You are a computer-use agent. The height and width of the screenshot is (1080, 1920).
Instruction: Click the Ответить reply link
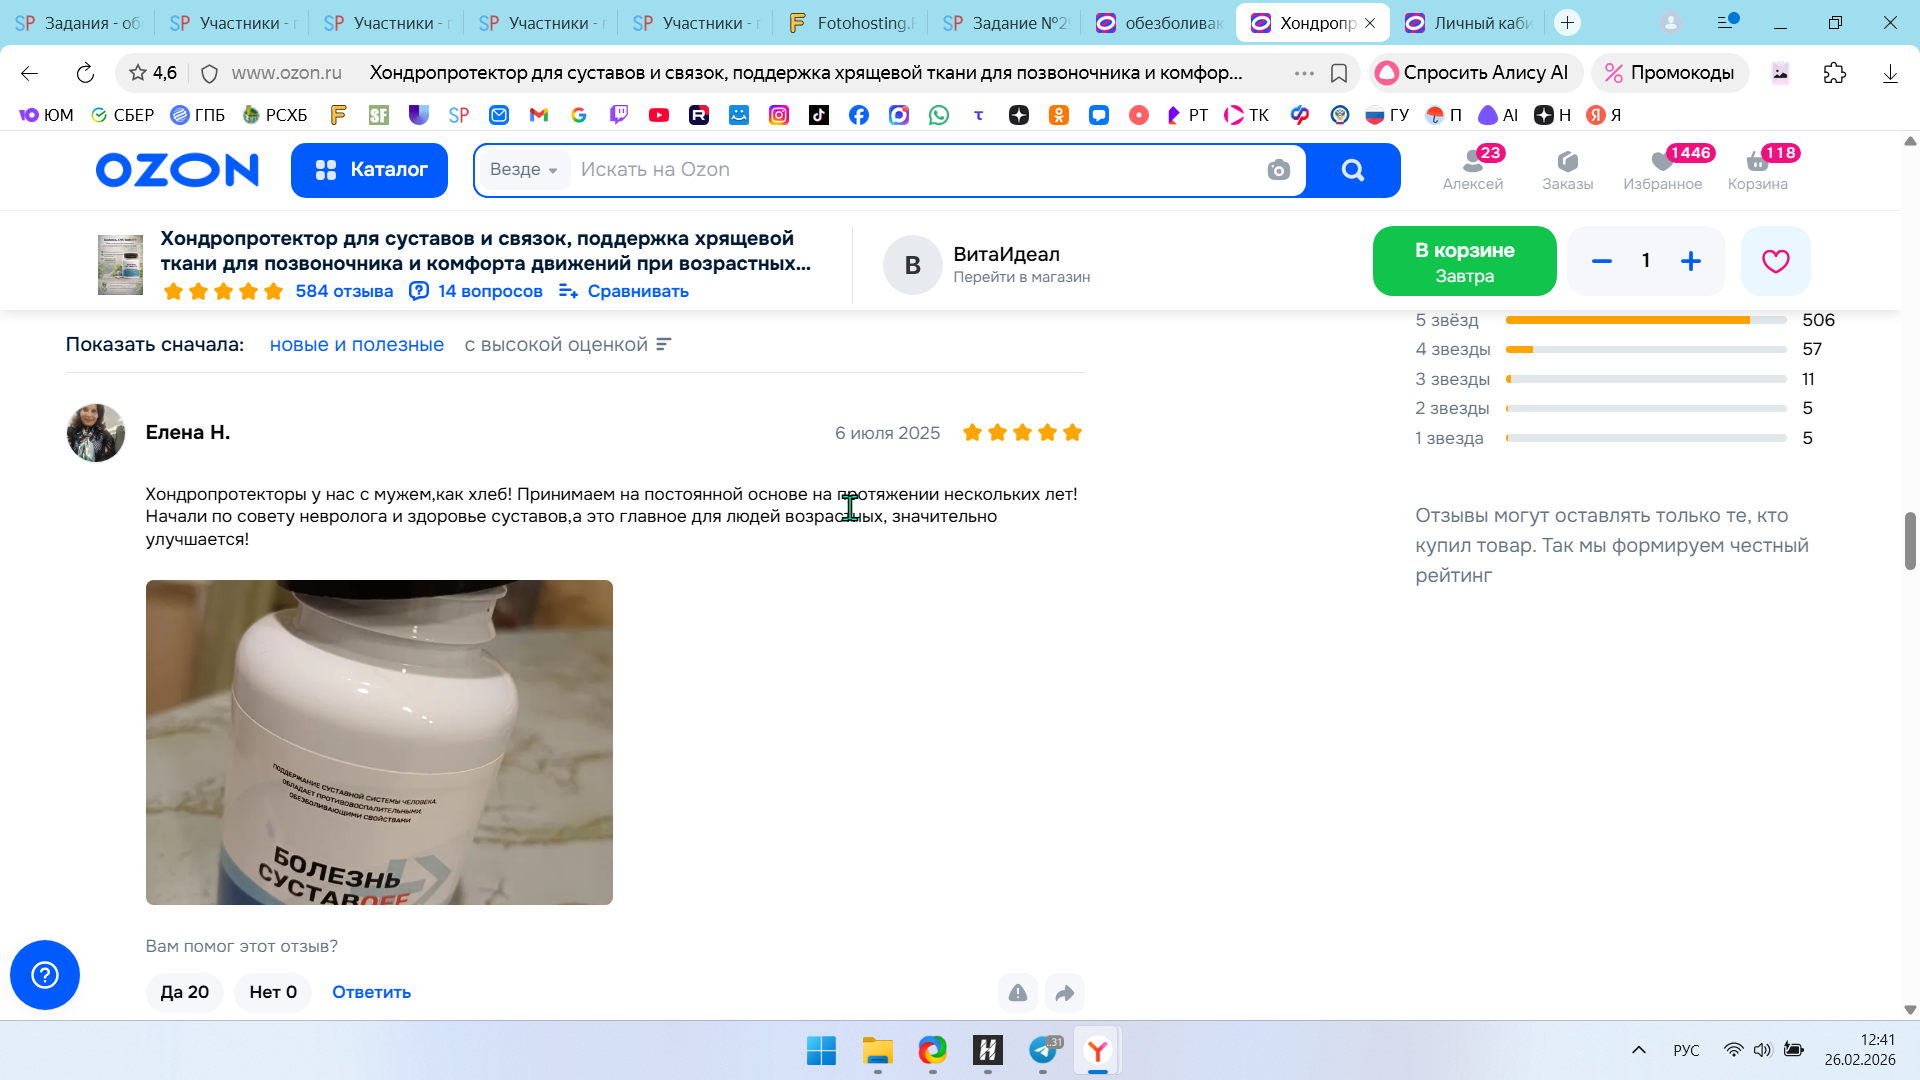pyautogui.click(x=371, y=992)
